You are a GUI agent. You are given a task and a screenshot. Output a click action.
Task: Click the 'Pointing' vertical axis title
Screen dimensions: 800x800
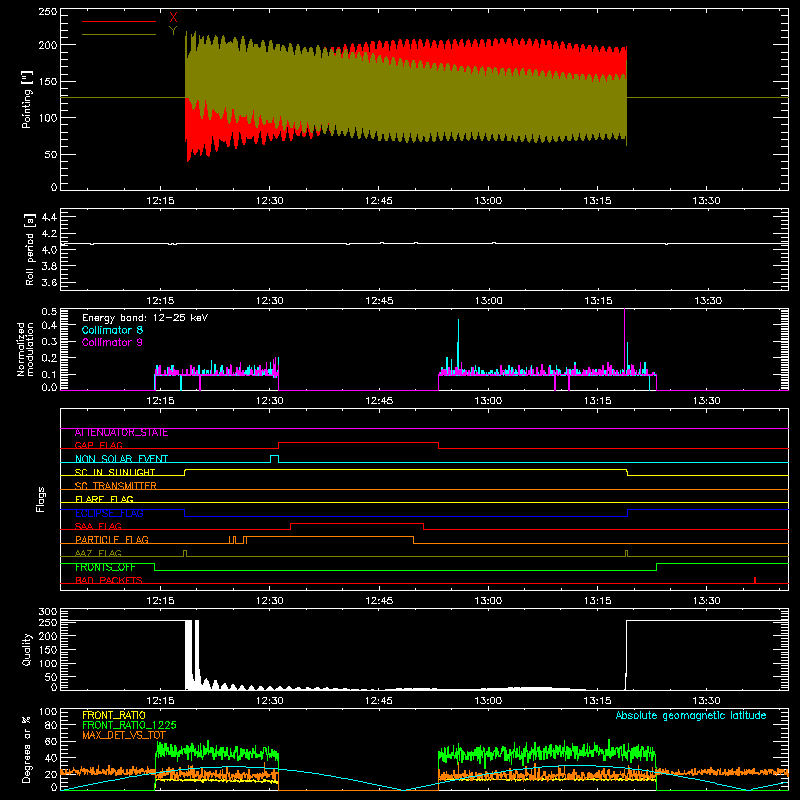[27, 99]
